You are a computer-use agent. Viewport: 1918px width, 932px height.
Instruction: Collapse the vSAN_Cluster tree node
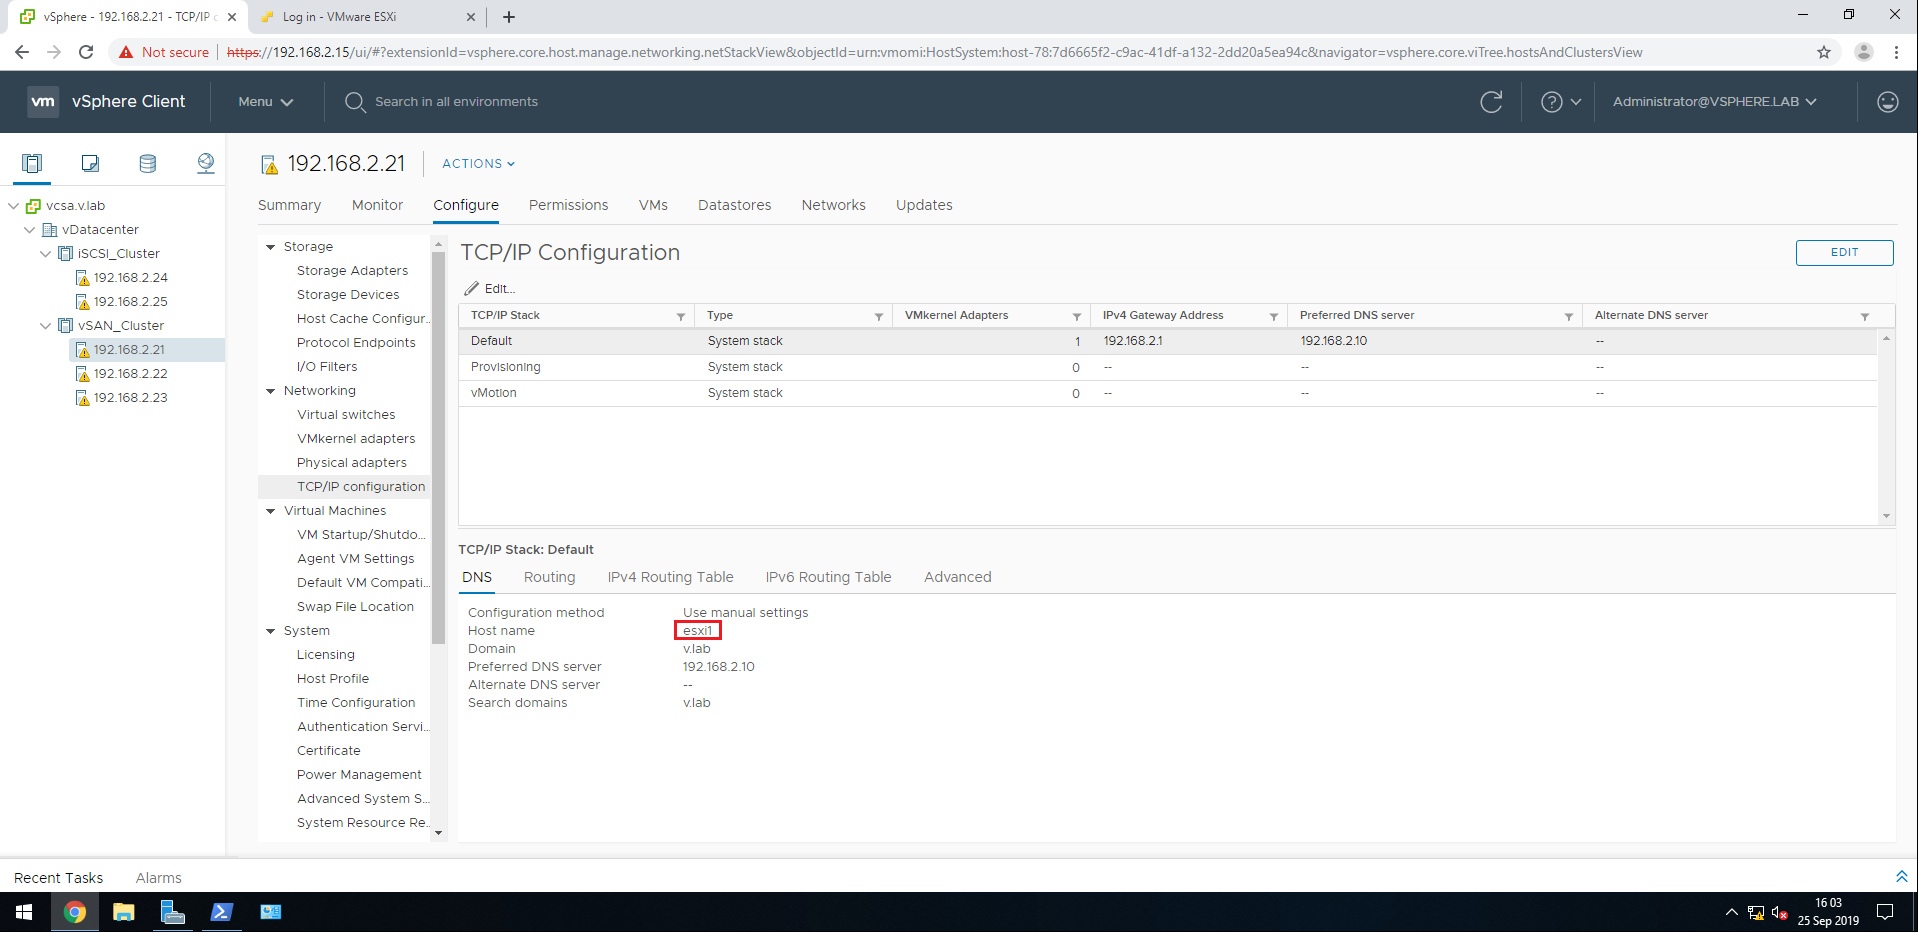click(45, 325)
